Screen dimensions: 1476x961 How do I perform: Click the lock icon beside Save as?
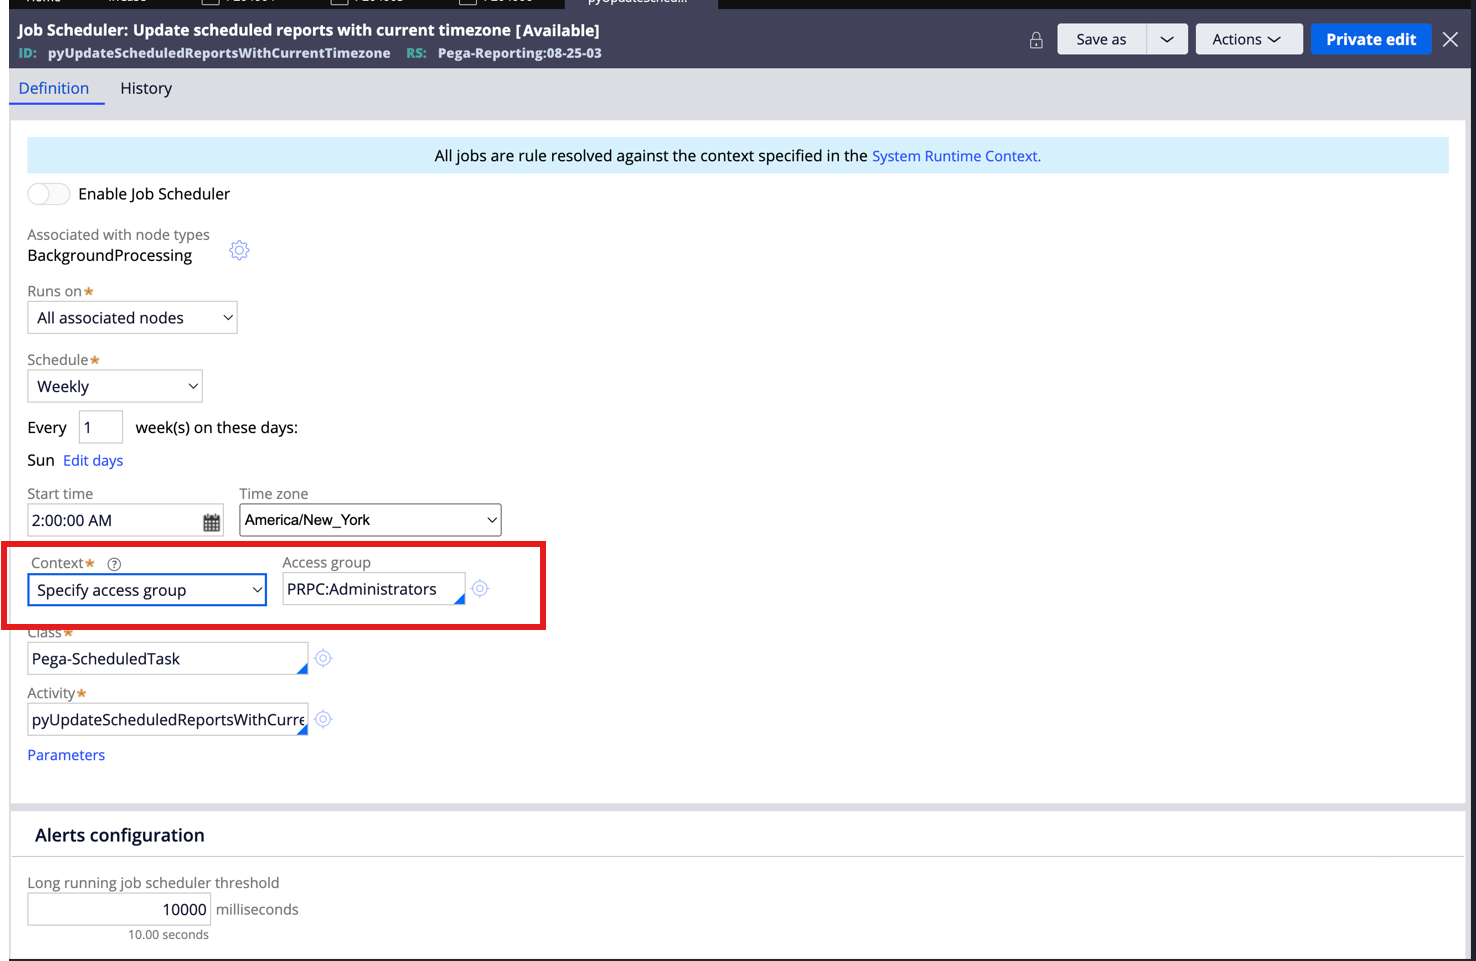click(x=1036, y=40)
